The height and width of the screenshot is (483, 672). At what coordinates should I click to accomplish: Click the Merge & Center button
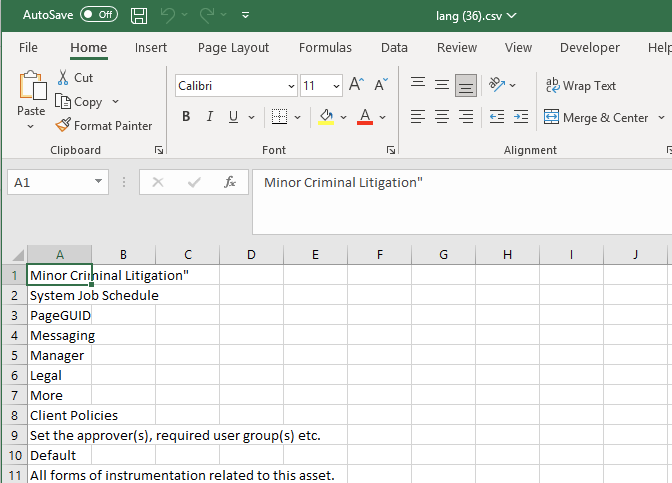[x=596, y=117]
